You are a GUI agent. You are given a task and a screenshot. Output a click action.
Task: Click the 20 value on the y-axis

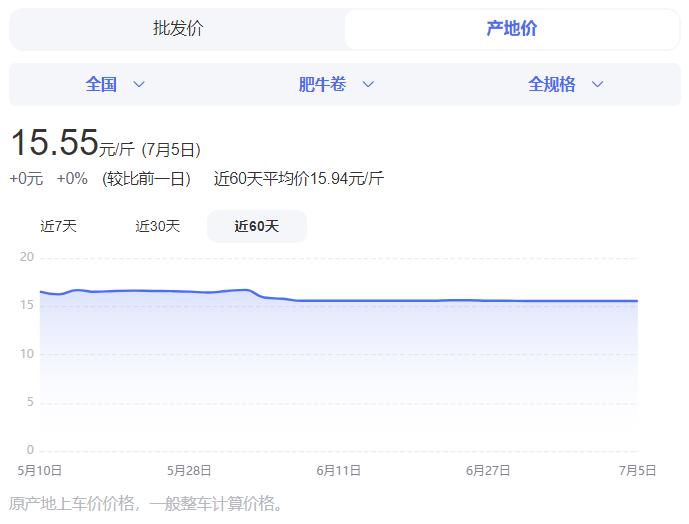point(27,258)
